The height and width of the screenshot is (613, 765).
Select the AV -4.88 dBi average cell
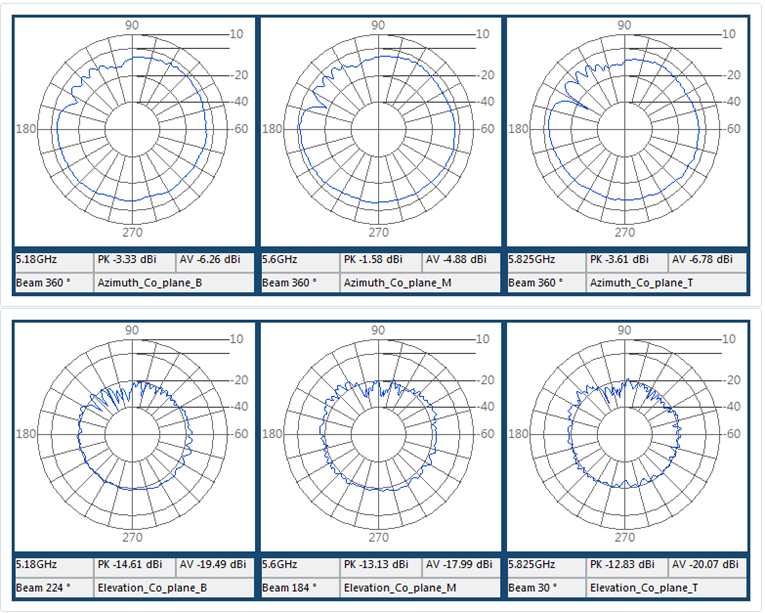[460, 260]
